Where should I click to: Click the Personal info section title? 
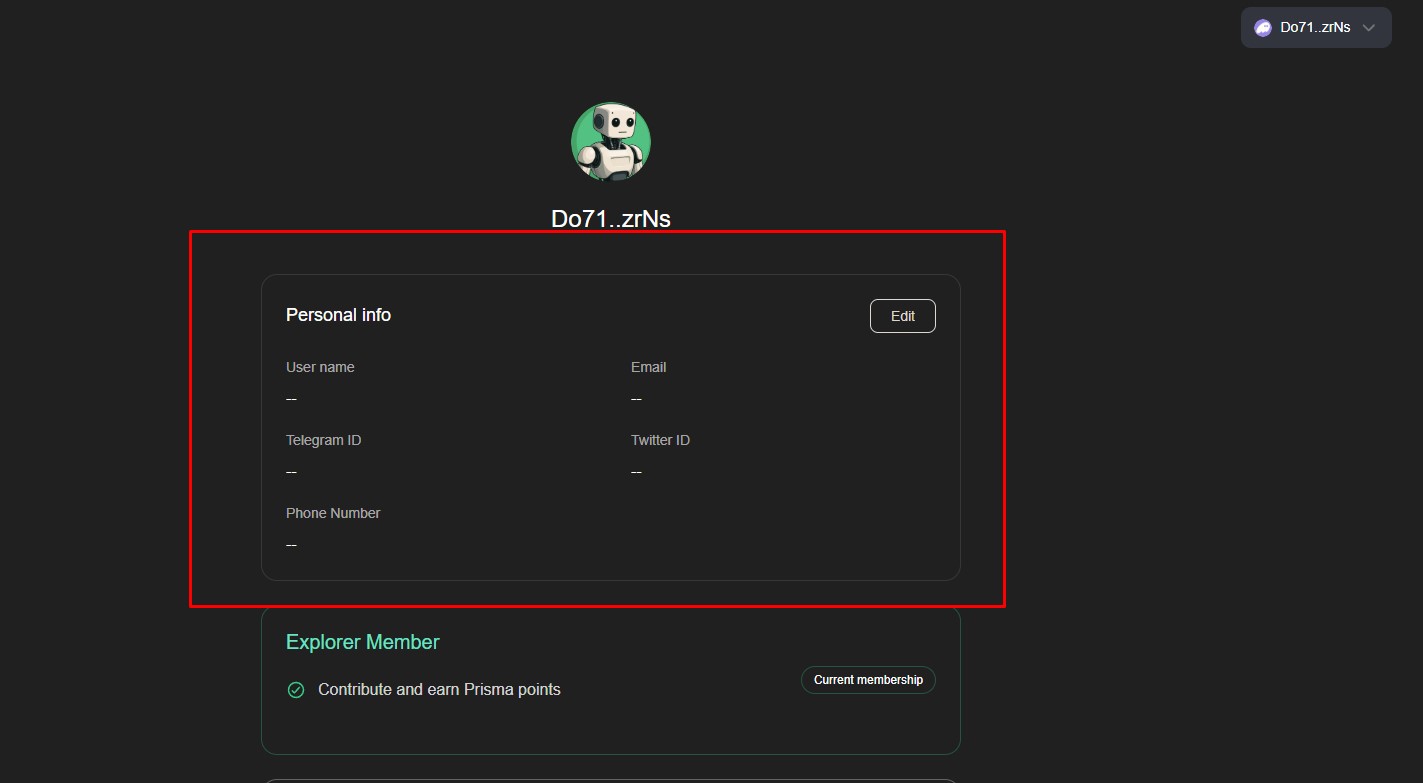pos(338,315)
